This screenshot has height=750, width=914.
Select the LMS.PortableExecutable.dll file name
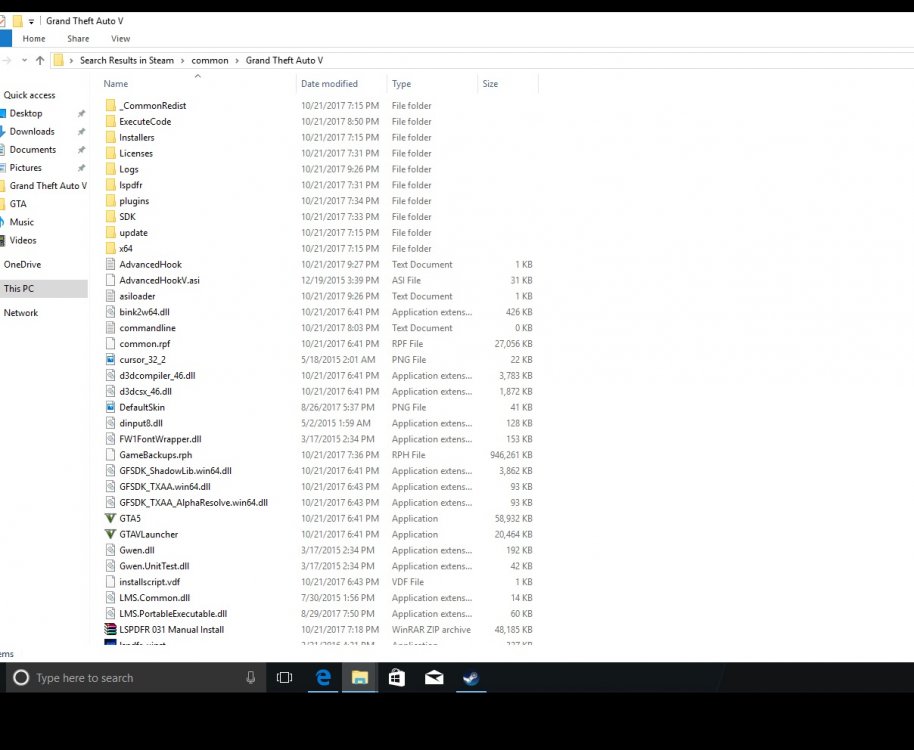[x=173, y=614]
